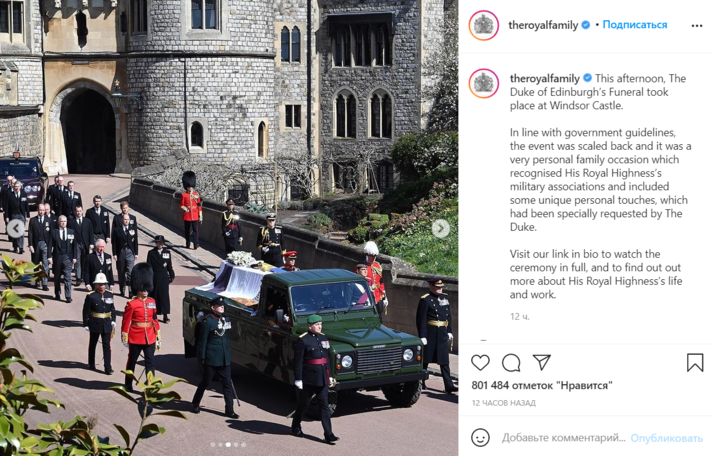Click the funeral procession photo
This screenshot has width=713, height=456.
[x=229, y=228]
